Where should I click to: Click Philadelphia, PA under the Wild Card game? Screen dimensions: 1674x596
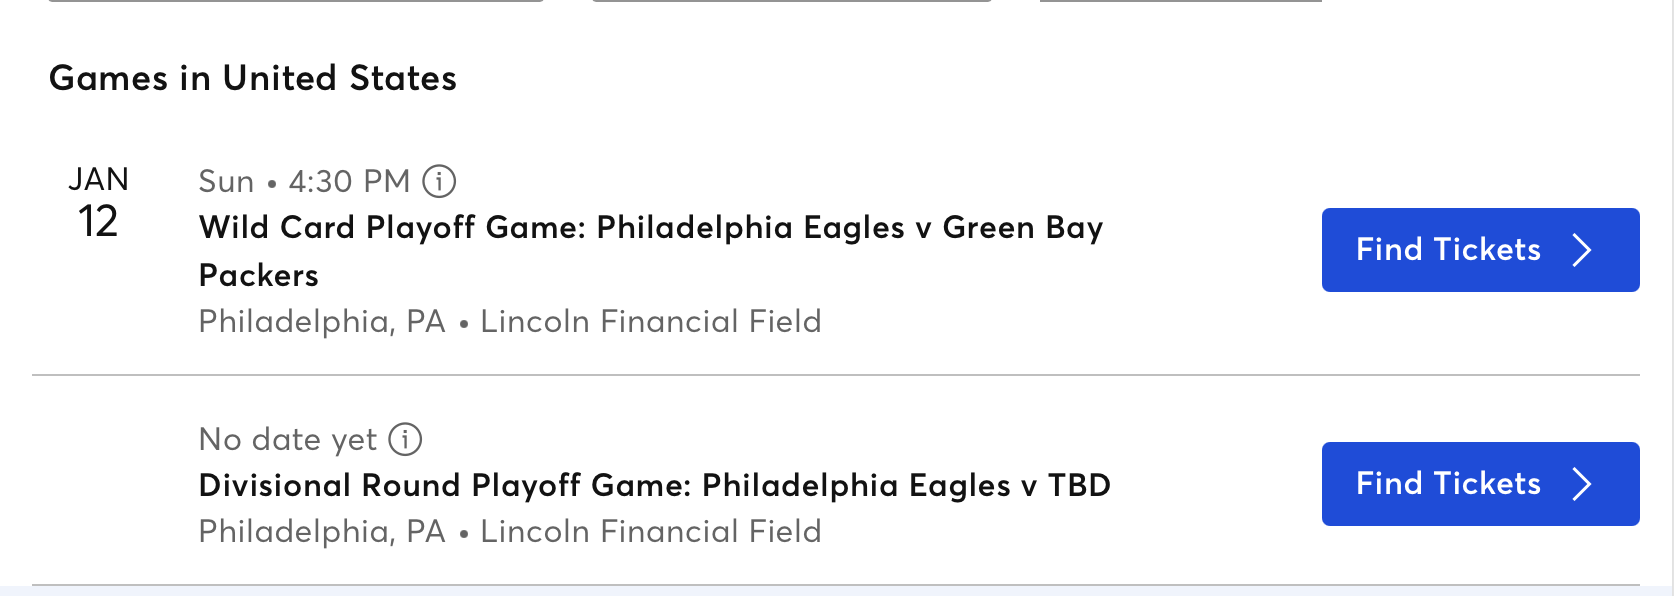click(x=322, y=321)
